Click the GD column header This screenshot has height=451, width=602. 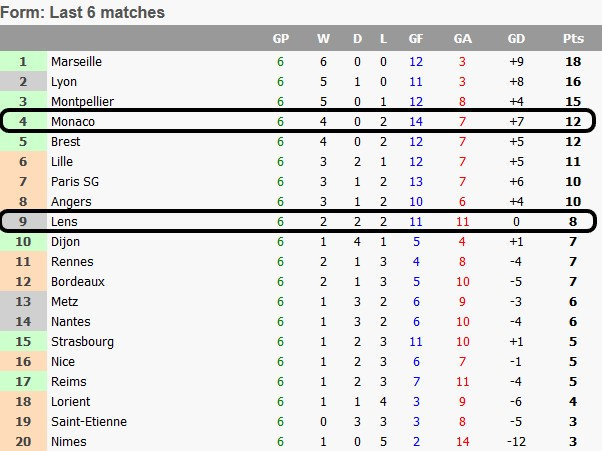516,39
